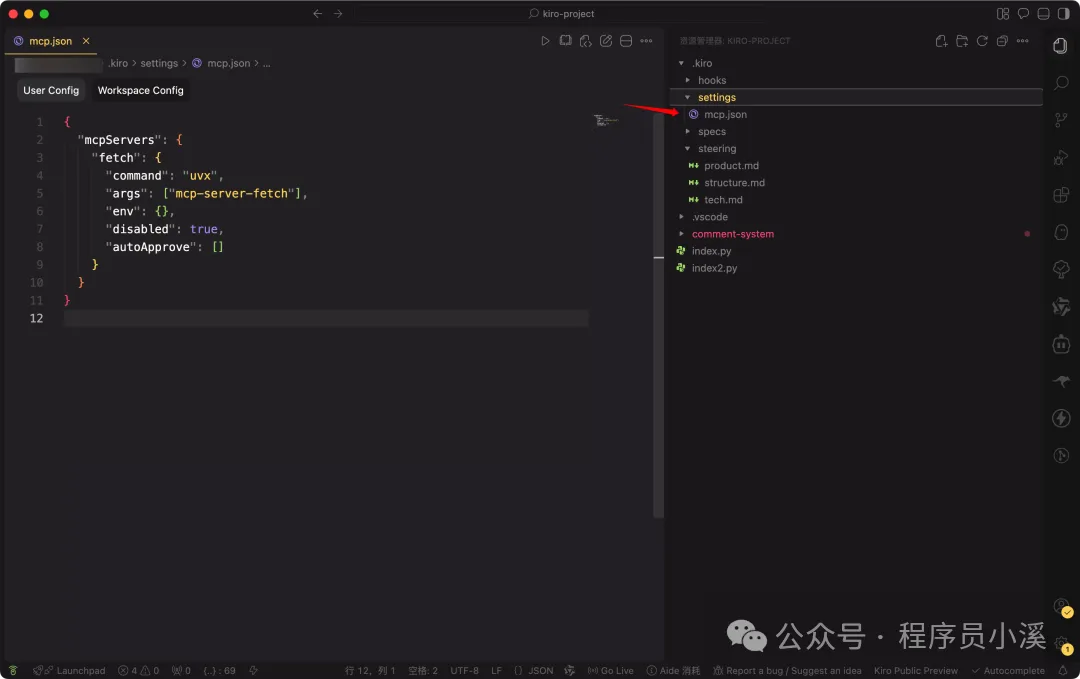Open the Manage settings gear icon
The width and height of the screenshot is (1080, 679).
(x=1061, y=644)
